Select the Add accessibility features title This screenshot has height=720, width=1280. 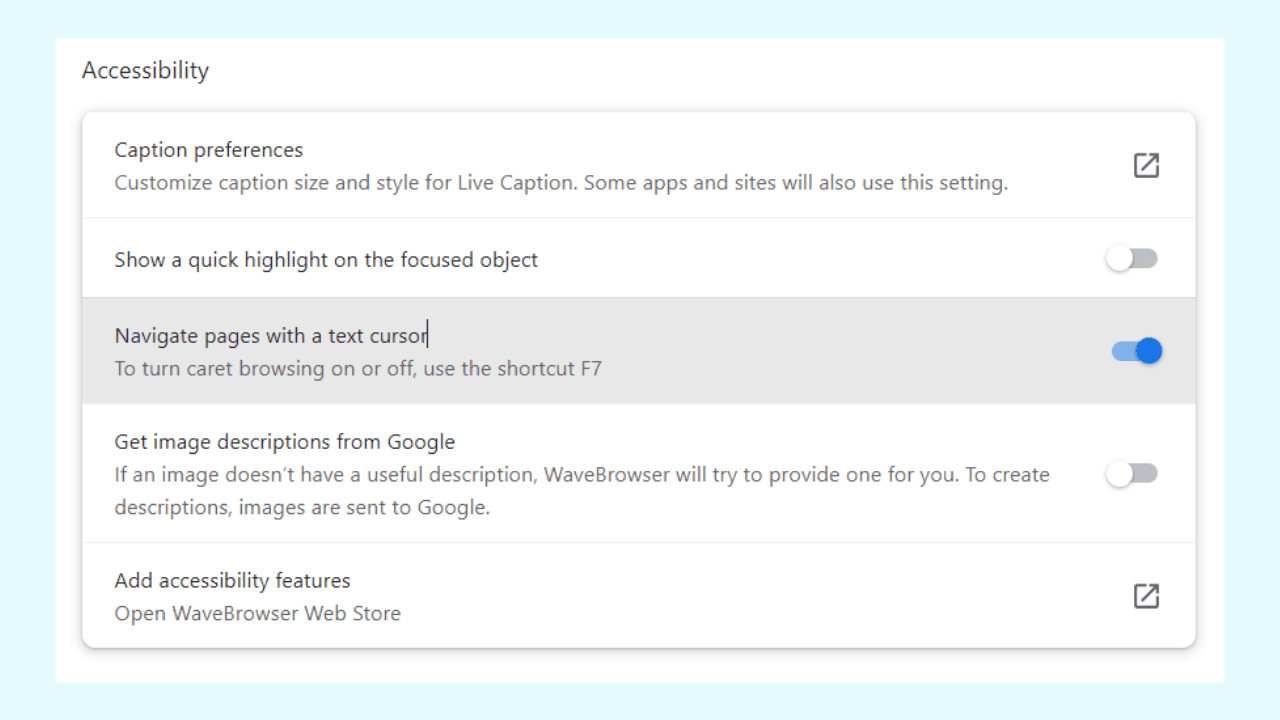232,581
